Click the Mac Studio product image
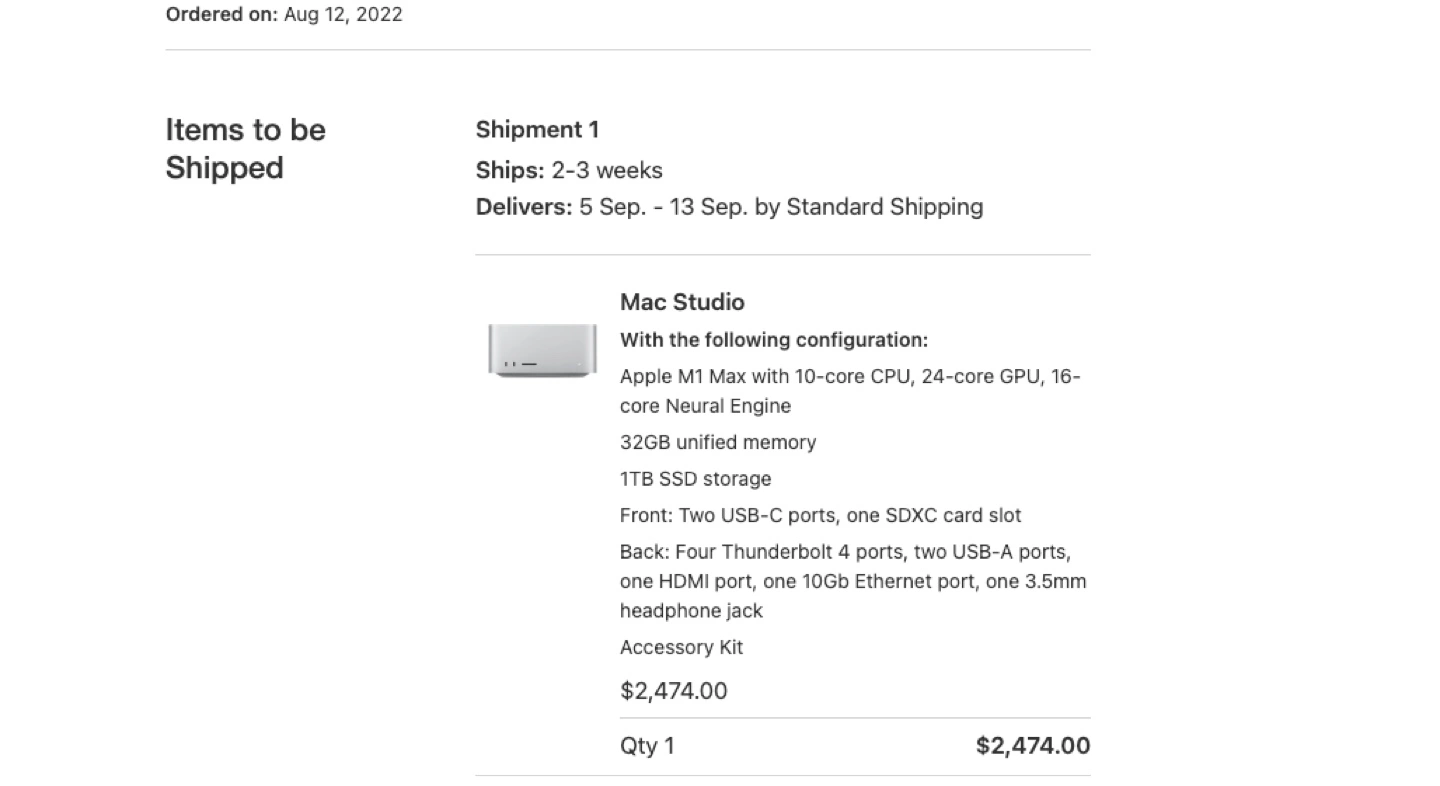The height and width of the screenshot is (786, 1440). click(542, 351)
